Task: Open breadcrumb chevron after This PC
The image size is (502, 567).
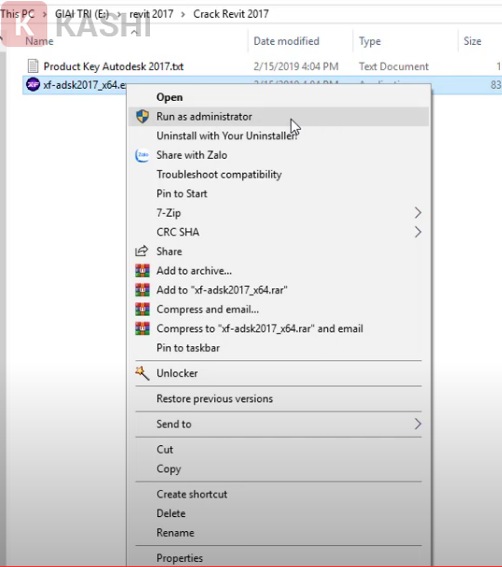Action: 45,14
